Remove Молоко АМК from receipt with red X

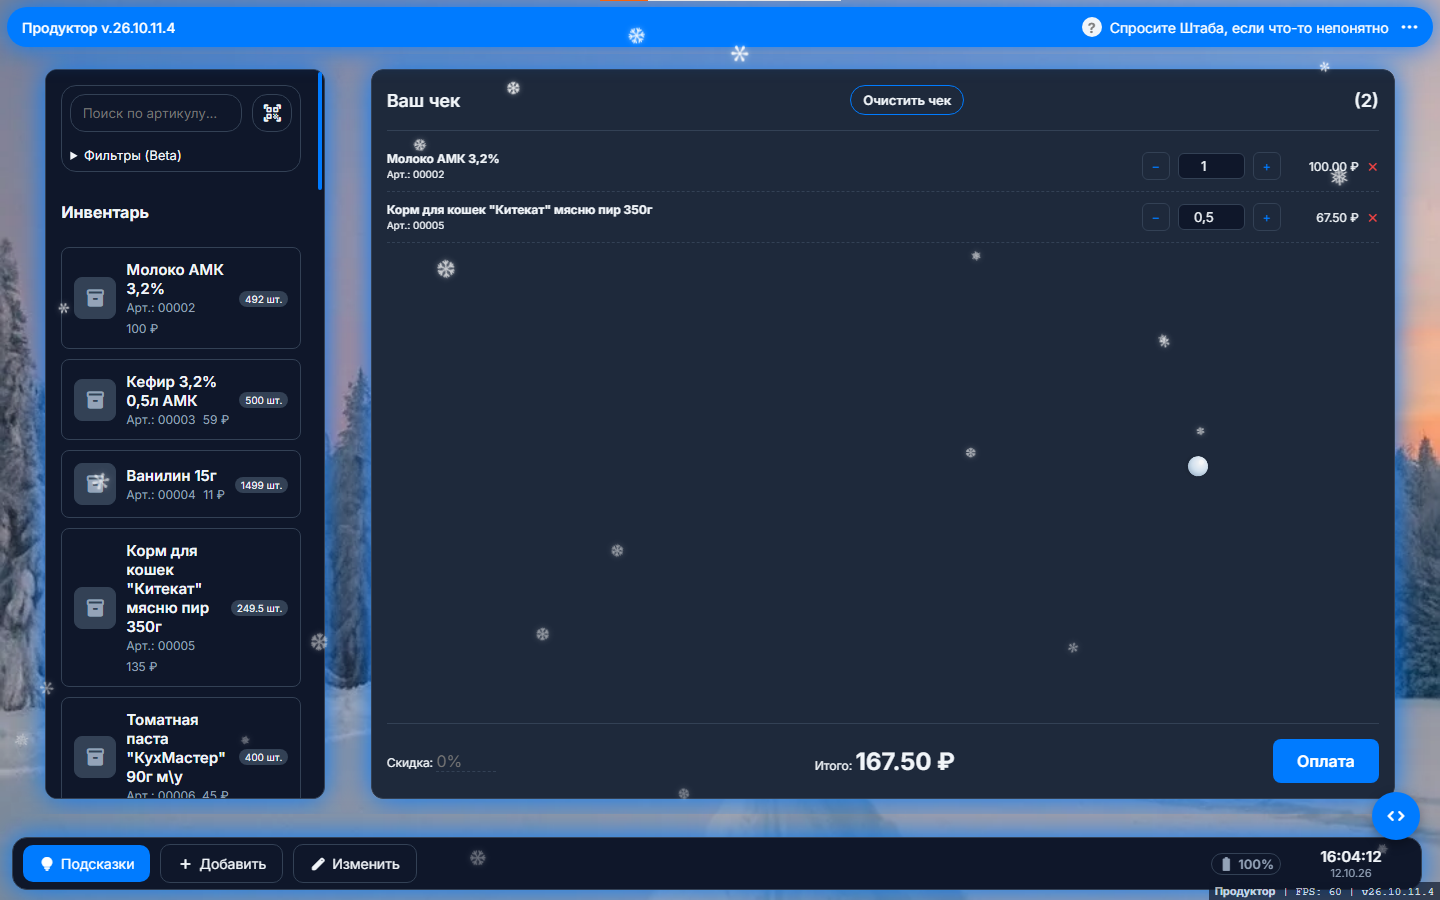tap(1373, 167)
